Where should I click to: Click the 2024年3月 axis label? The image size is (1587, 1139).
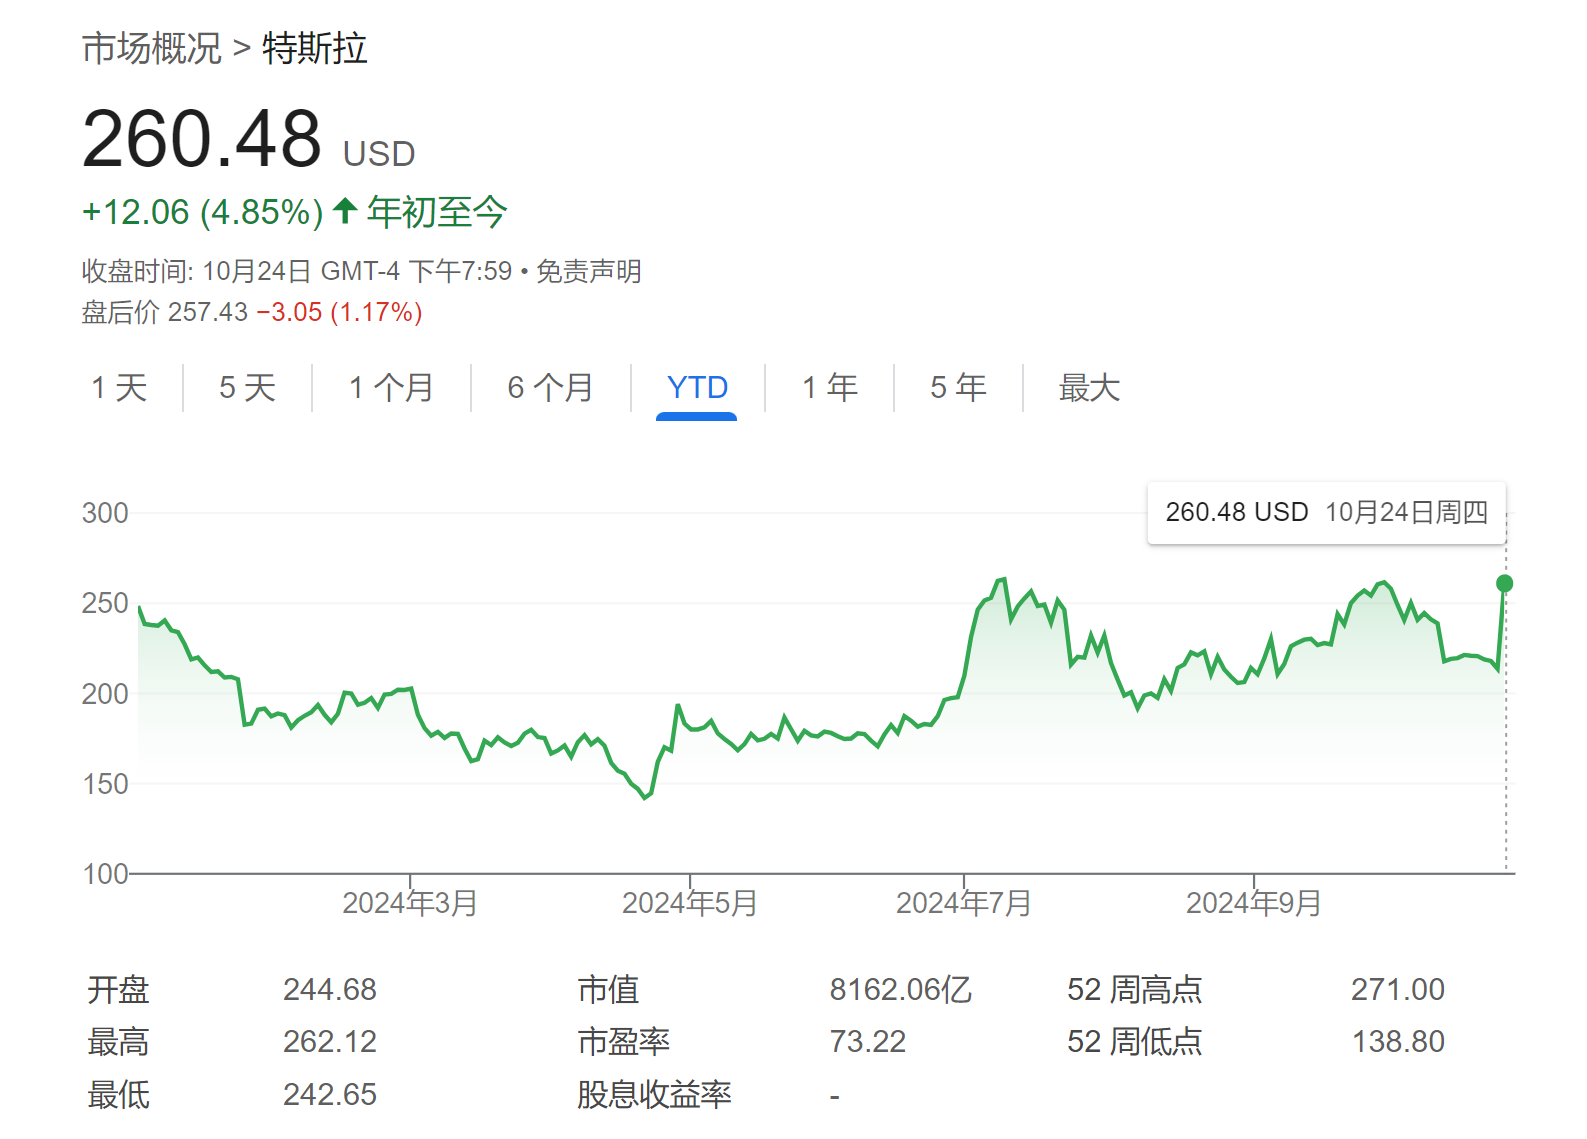coord(410,903)
